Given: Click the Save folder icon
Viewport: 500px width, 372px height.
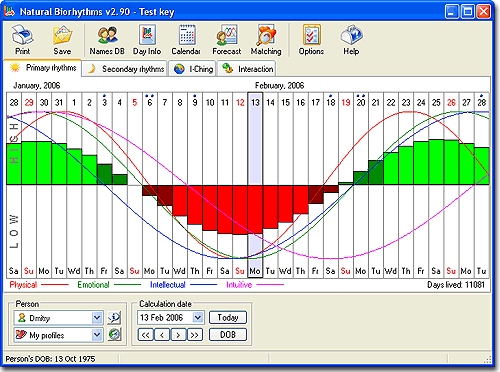Looking at the screenshot, I should pos(62,40).
